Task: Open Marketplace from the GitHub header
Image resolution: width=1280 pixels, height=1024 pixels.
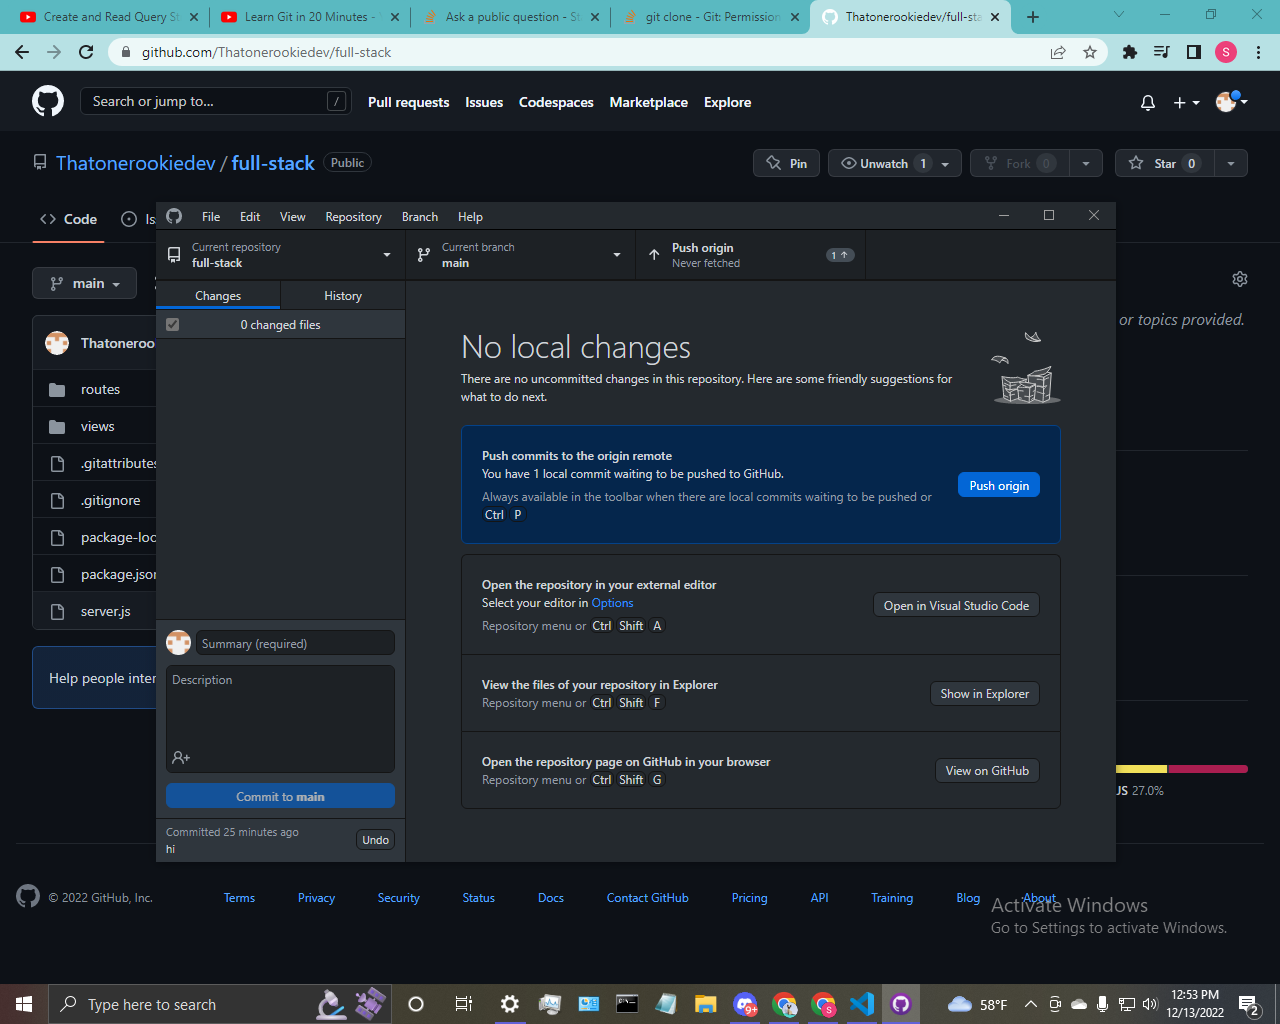Action: tap(649, 102)
